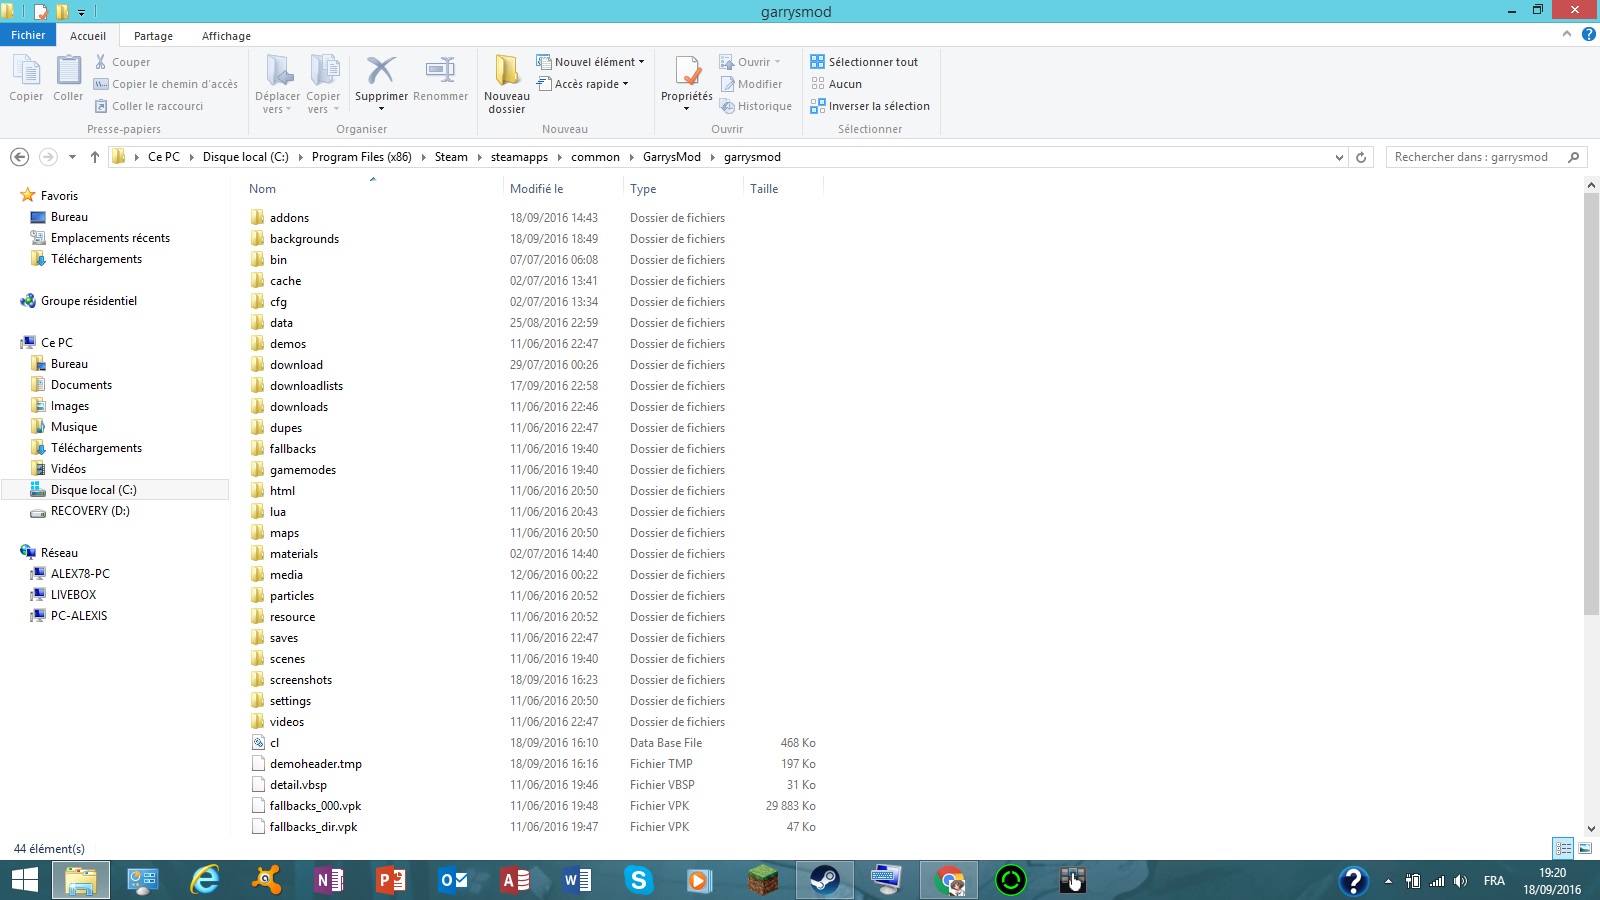Screen dimensions: 1600x900
Task: Switch to the Affichage ribbon tab
Action: pyautogui.click(x=226, y=36)
